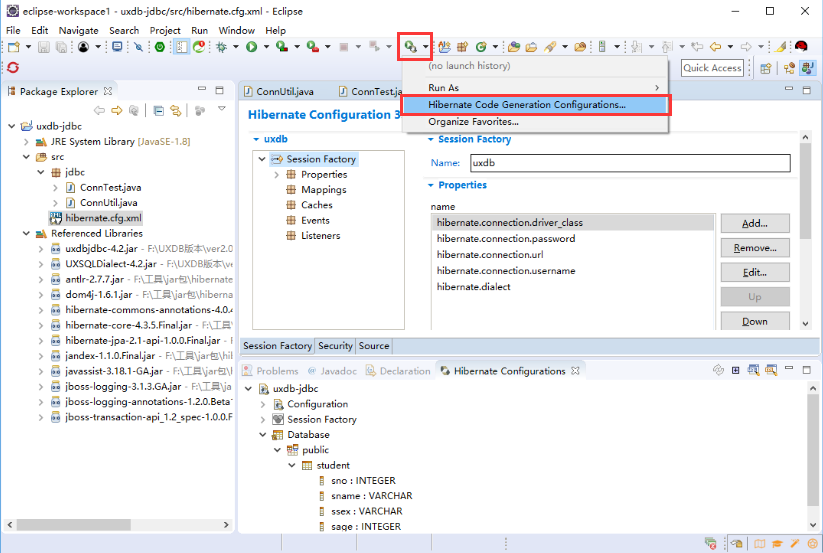Click the Add... property button
The width and height of the screenshot is (823, 553).
click(754, 223)
